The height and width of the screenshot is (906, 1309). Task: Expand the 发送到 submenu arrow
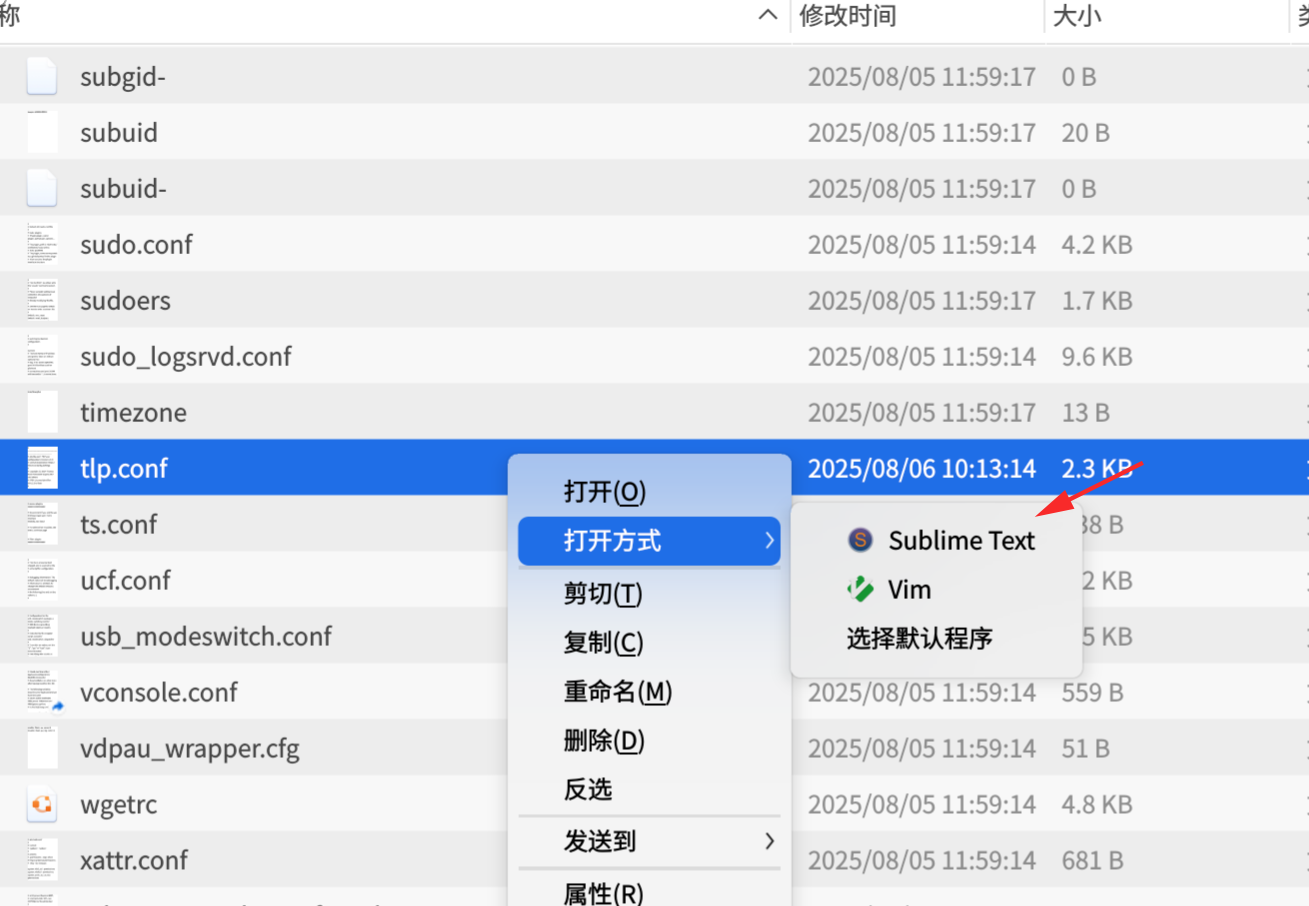769,841
